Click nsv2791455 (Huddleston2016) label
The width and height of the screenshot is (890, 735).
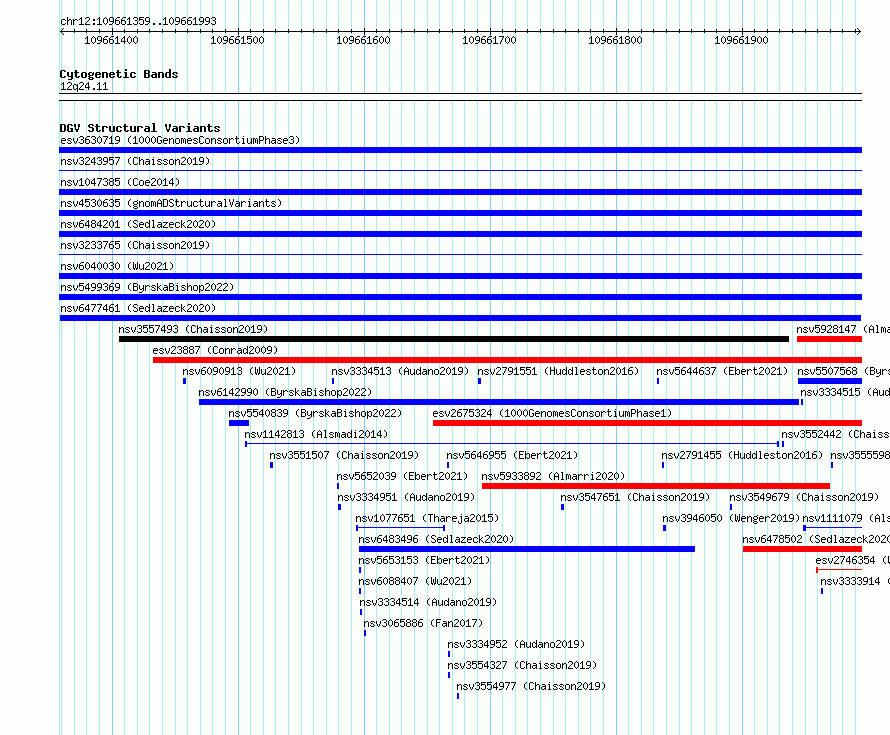tap(742, 455)
